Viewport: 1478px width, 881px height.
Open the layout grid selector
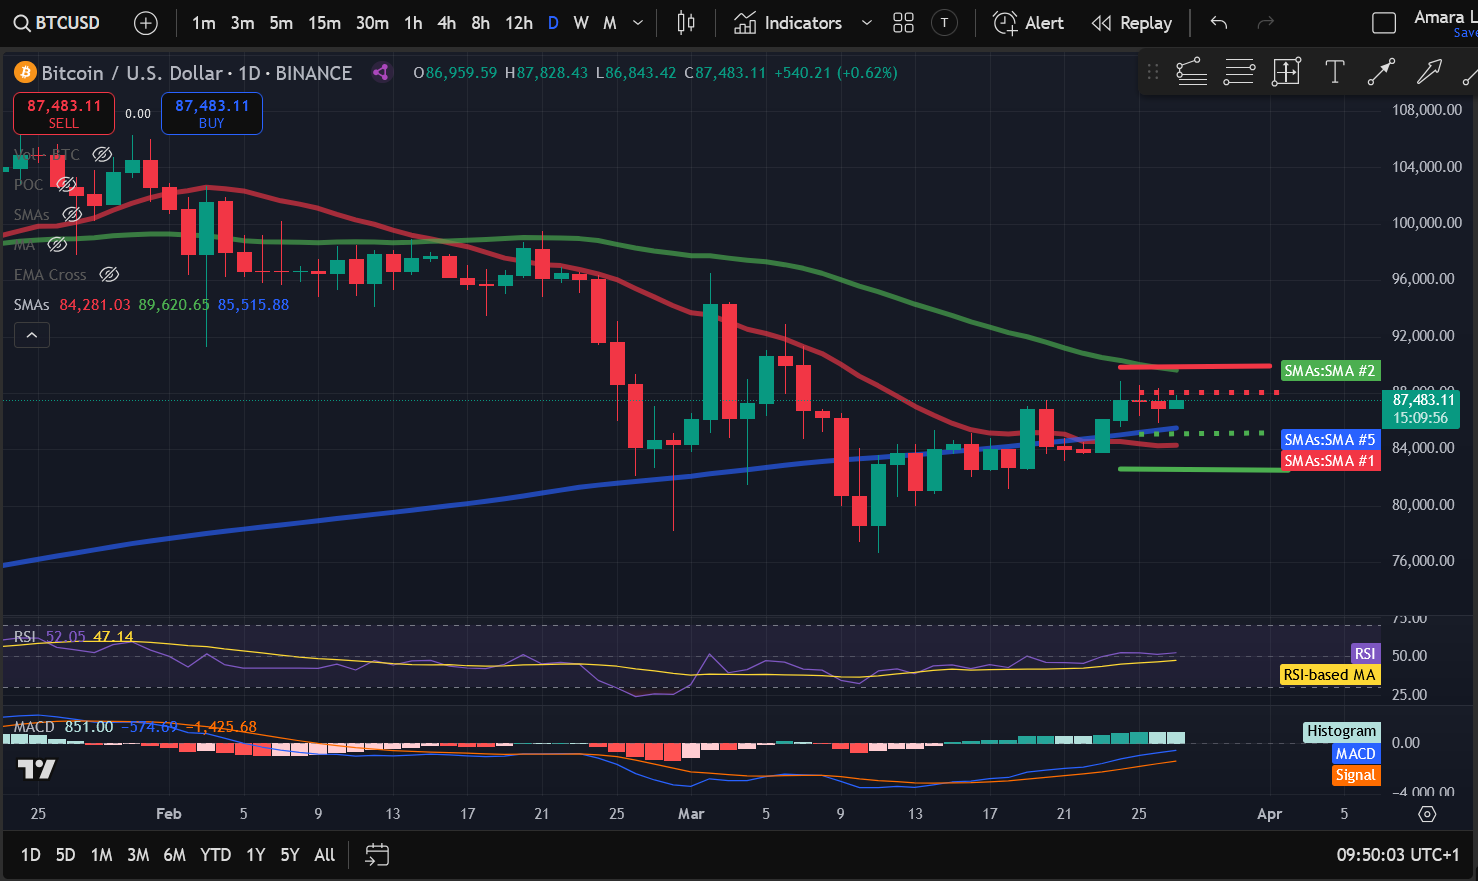(x=903, y=23)
